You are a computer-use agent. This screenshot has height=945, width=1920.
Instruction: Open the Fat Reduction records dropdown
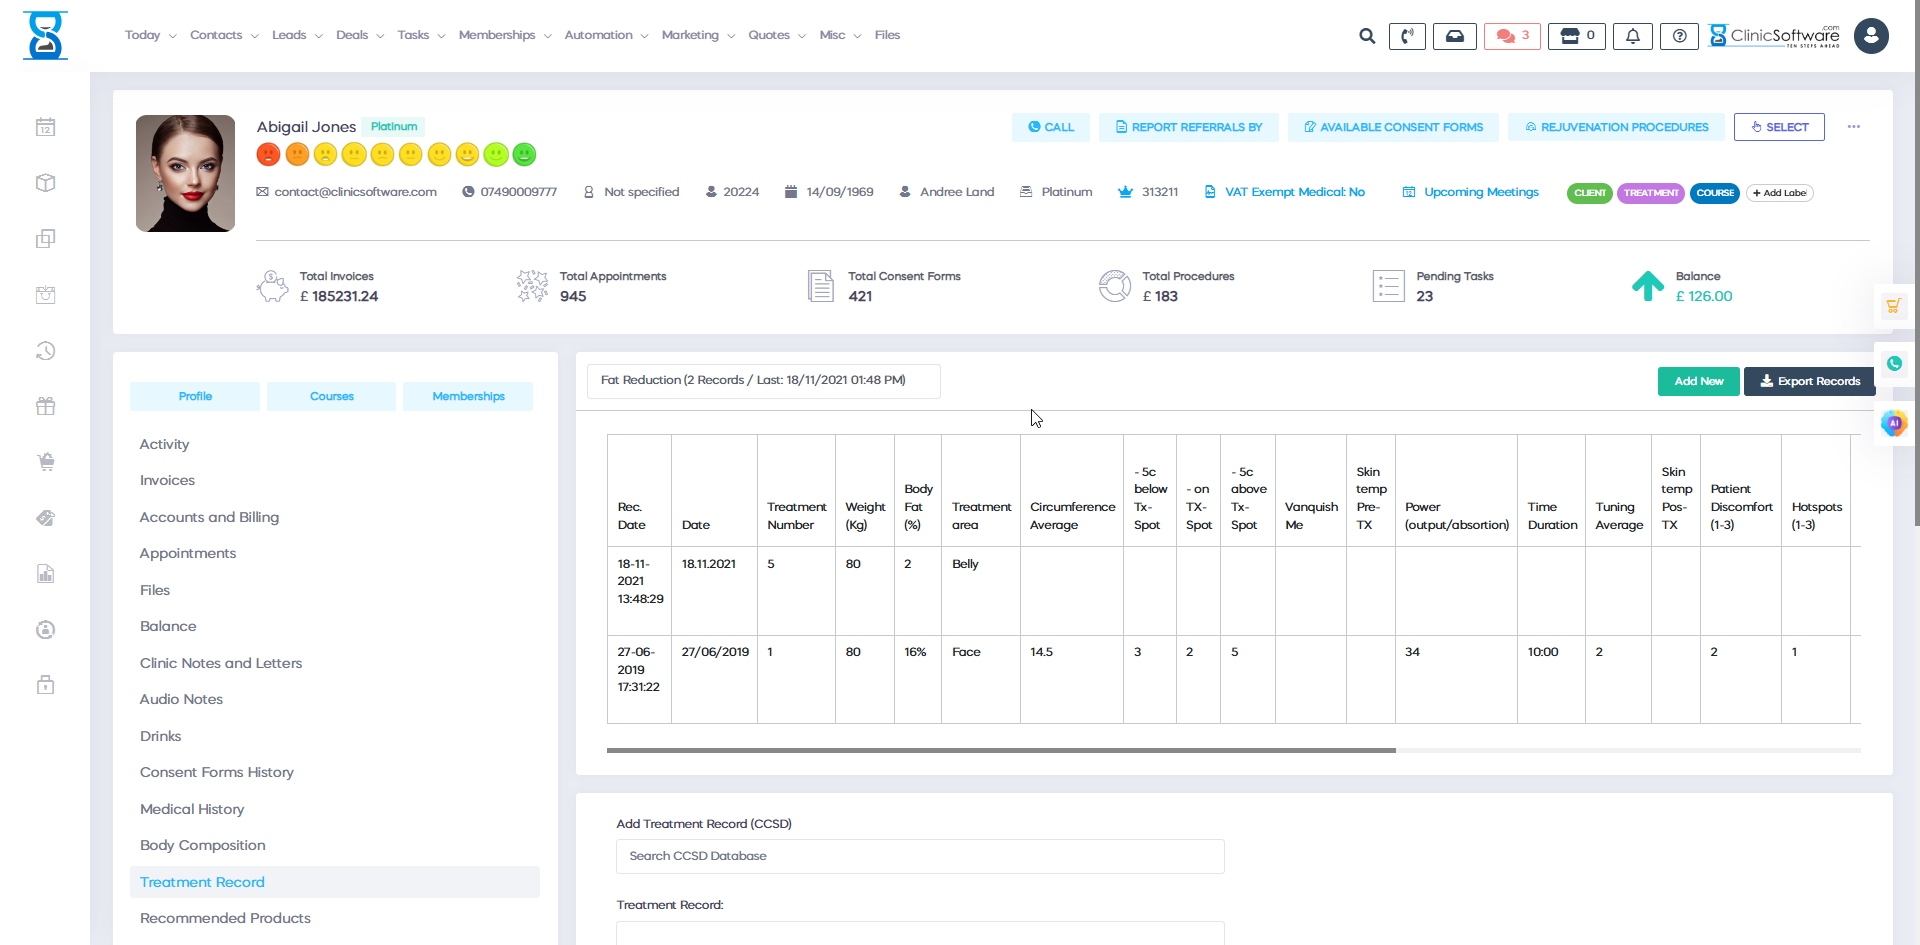pos(763,381)
